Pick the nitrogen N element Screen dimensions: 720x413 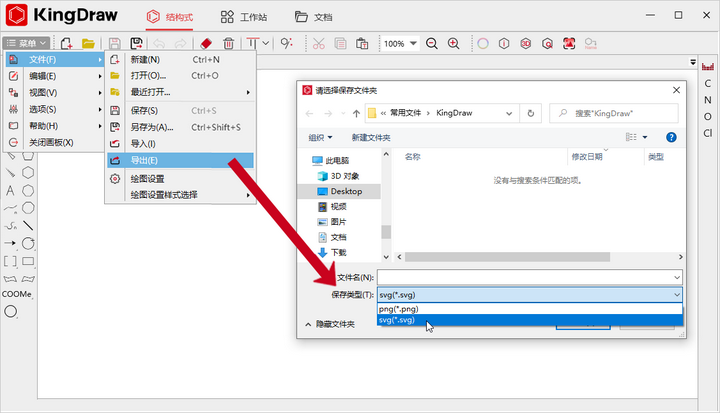708,100
